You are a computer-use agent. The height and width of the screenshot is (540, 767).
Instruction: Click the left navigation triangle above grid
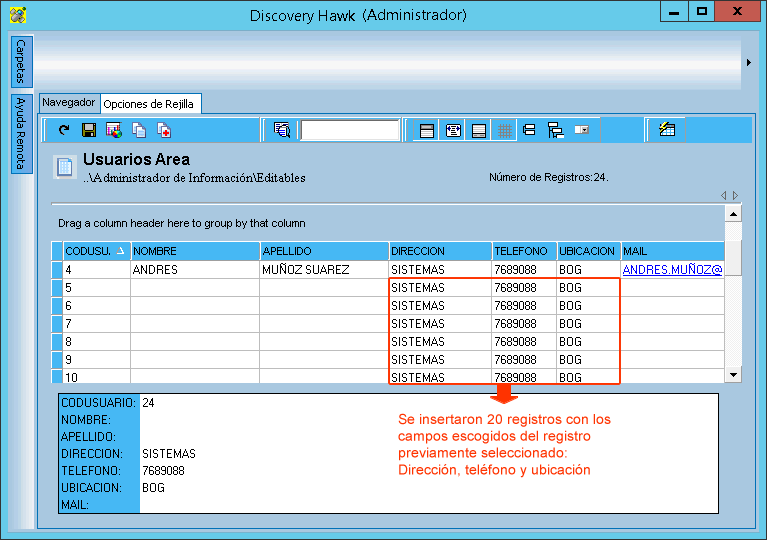click(723, 195)
